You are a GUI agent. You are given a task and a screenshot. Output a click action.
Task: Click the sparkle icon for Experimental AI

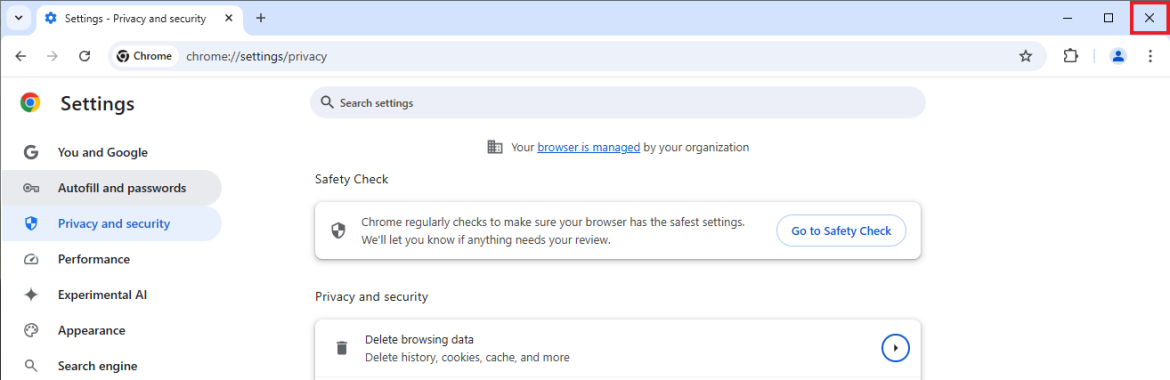coord(31,295)
